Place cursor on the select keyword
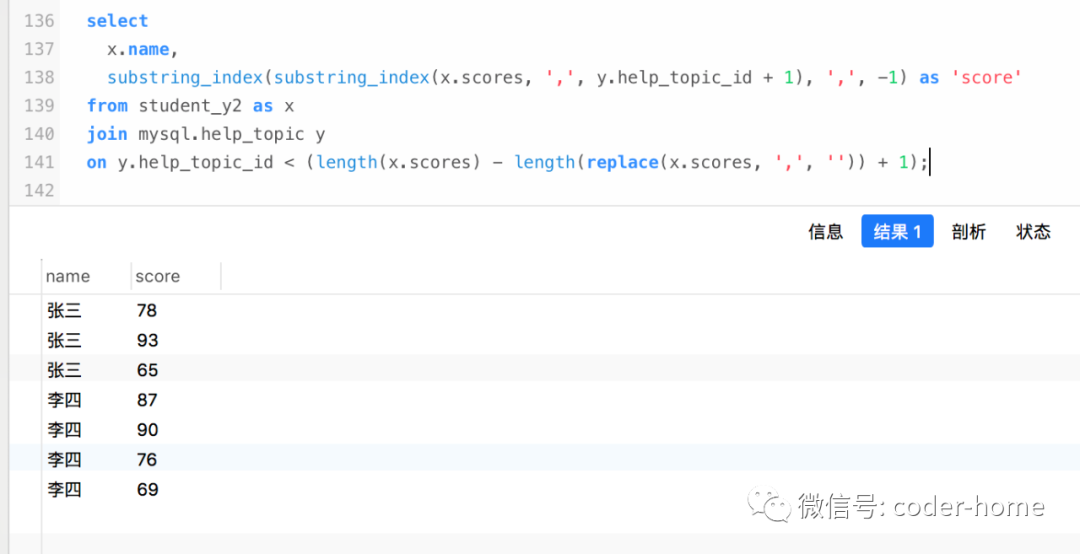The height and width of the screenshot is (554, 1080). point(117,21)
